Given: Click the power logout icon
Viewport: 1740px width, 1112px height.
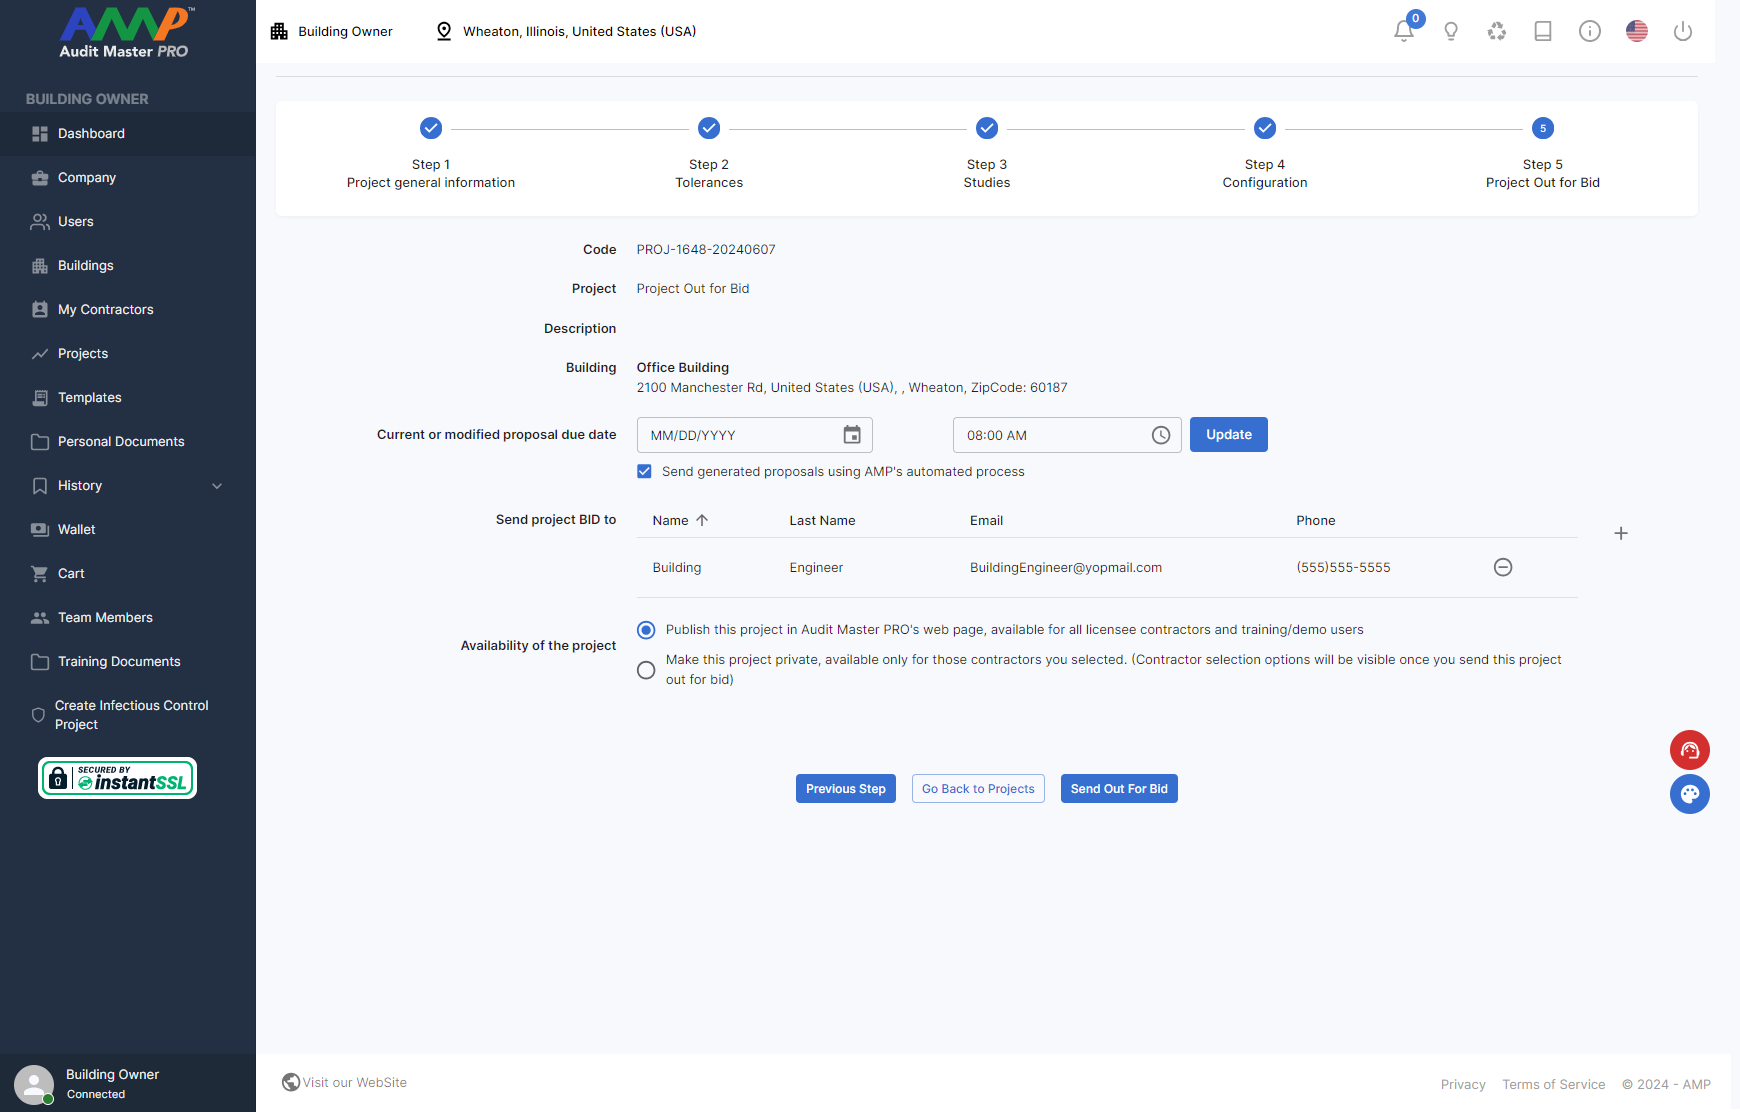Looking at the screenshot, I should (1682, 31).
